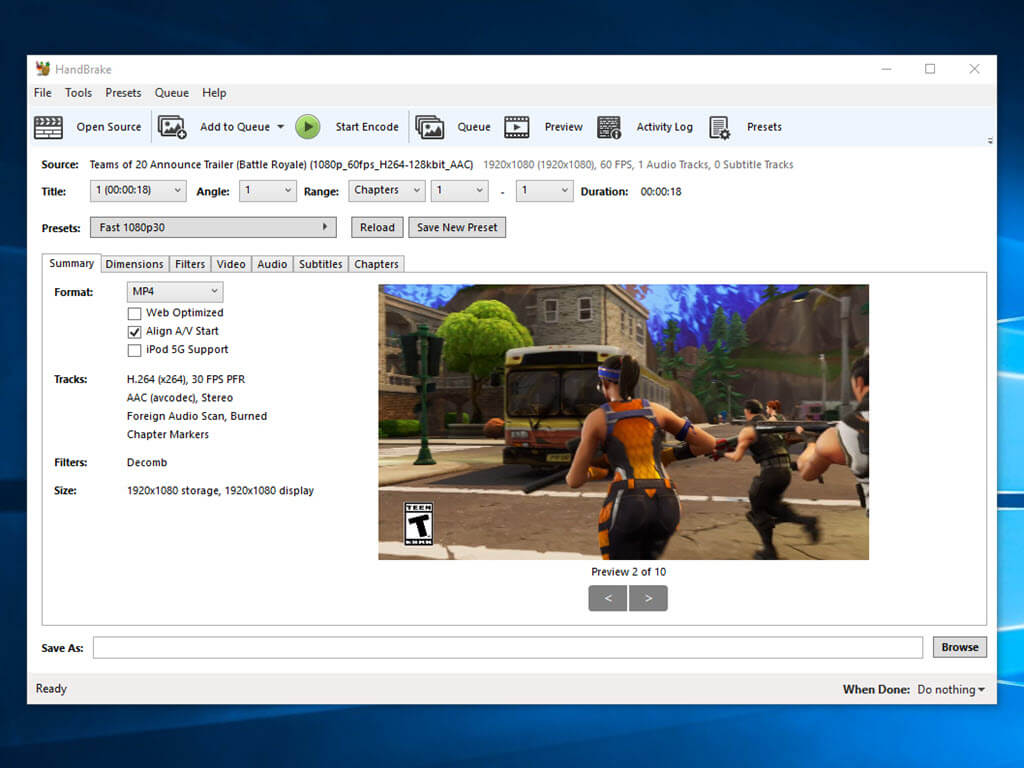Click the 'Decomb' filter text

click(x=147, y=462)
